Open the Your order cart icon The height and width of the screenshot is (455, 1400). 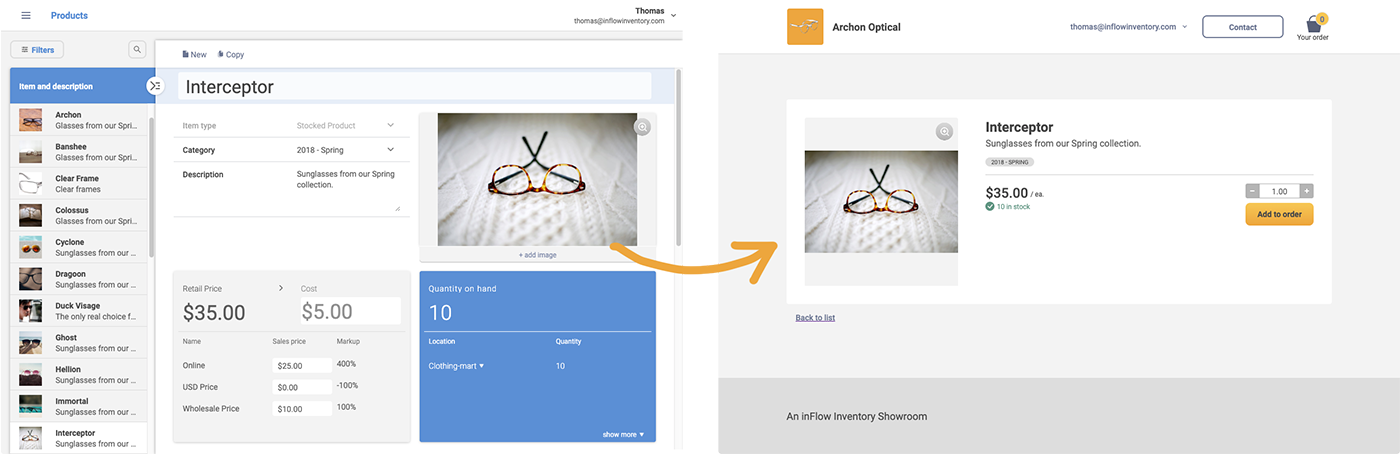(1314, 25)
